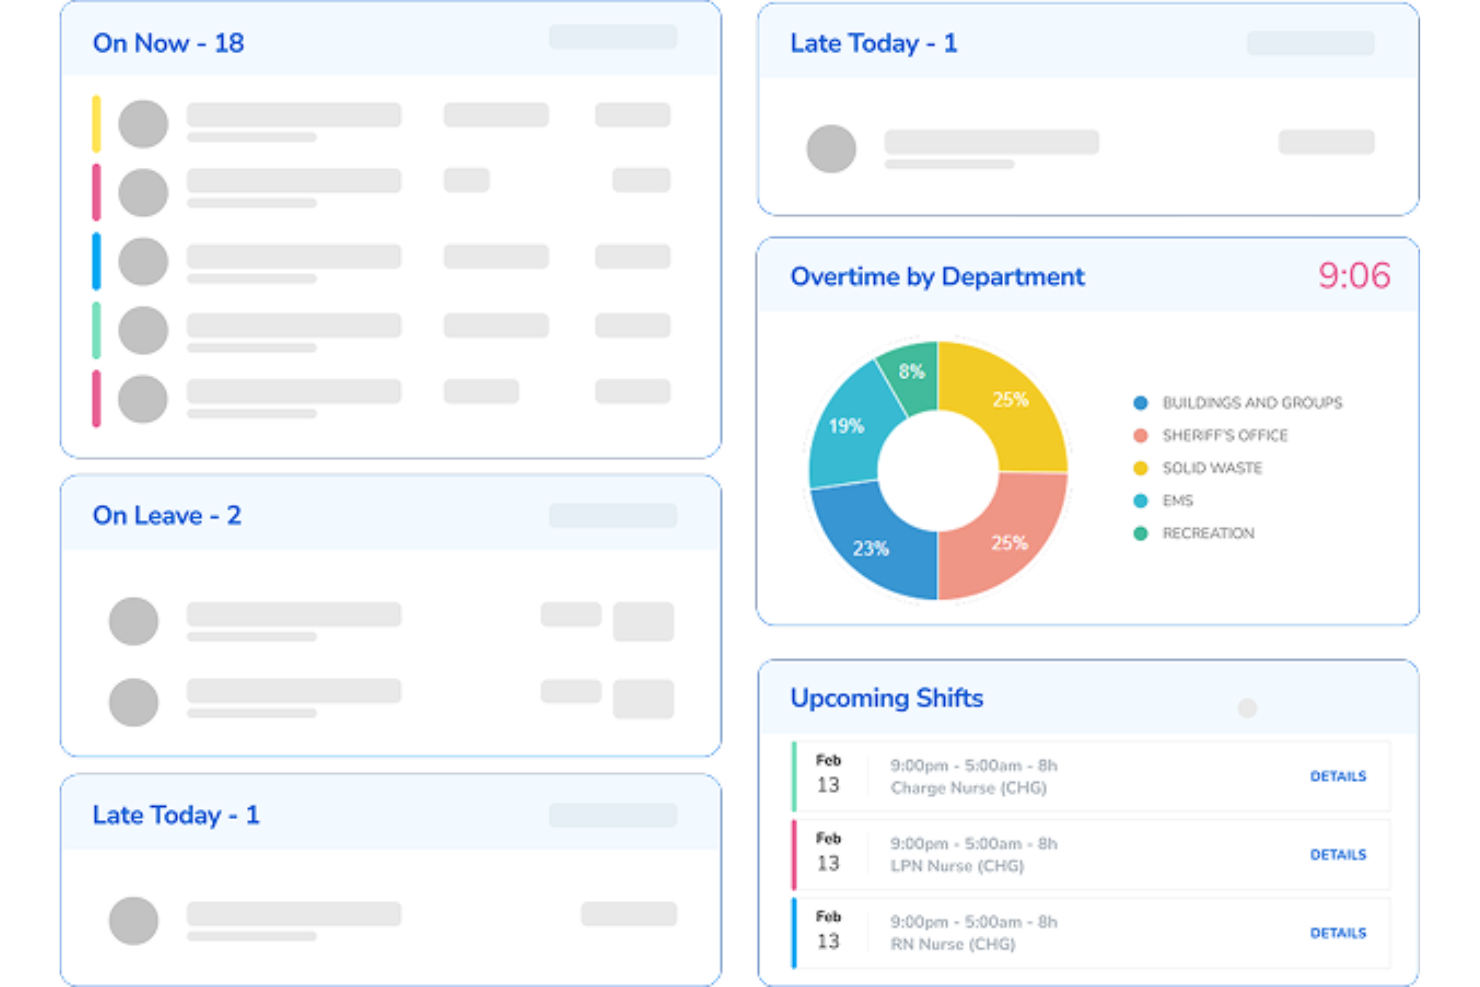Open DETAILS for the LPN Nurse shift

point(1338,855)
